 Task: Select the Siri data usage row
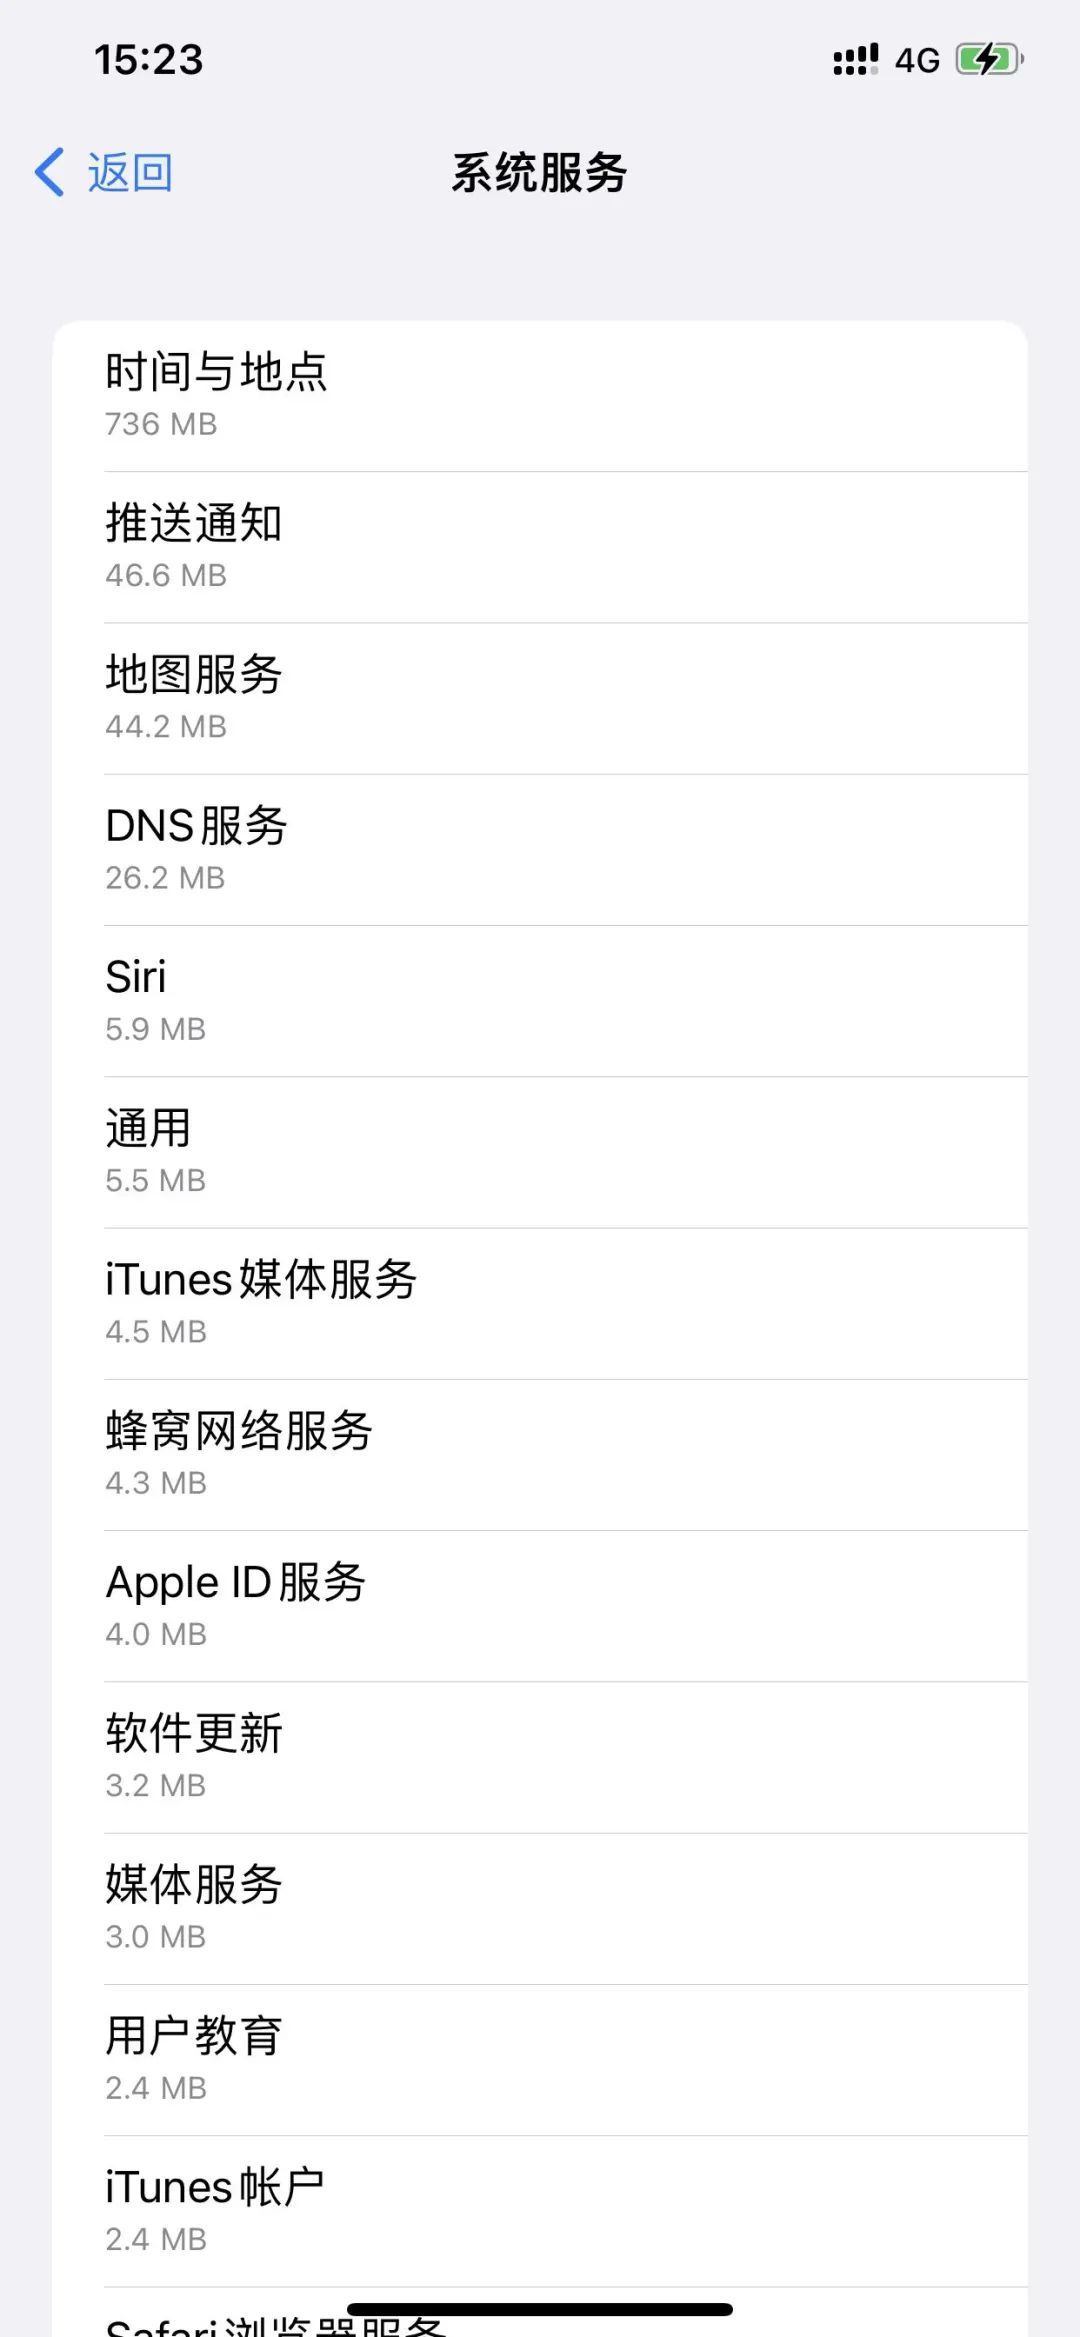540,1000
